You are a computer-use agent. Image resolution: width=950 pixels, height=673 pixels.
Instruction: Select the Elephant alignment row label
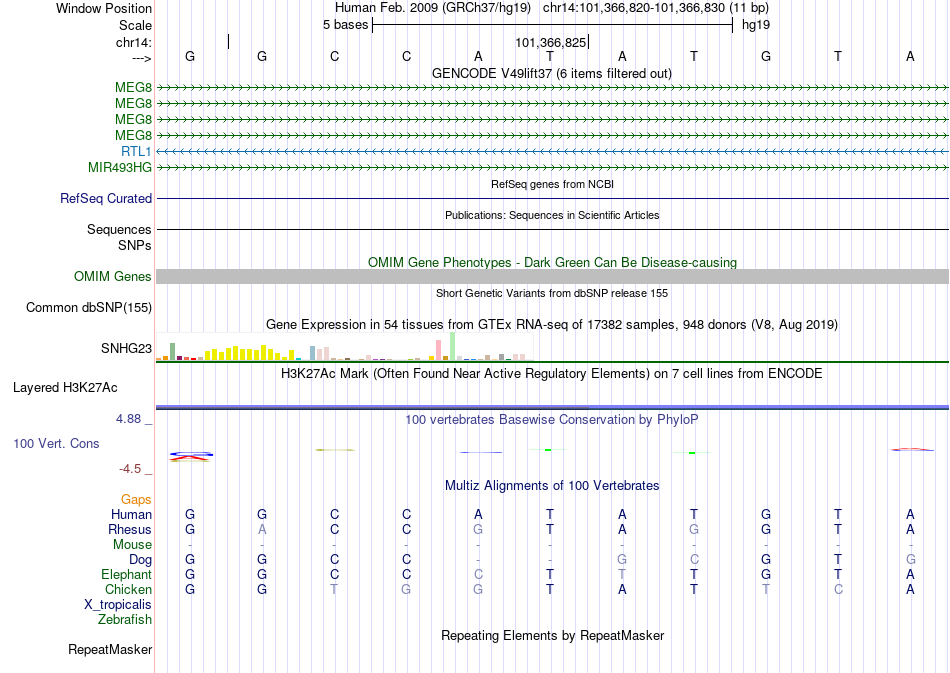point(127,575)
